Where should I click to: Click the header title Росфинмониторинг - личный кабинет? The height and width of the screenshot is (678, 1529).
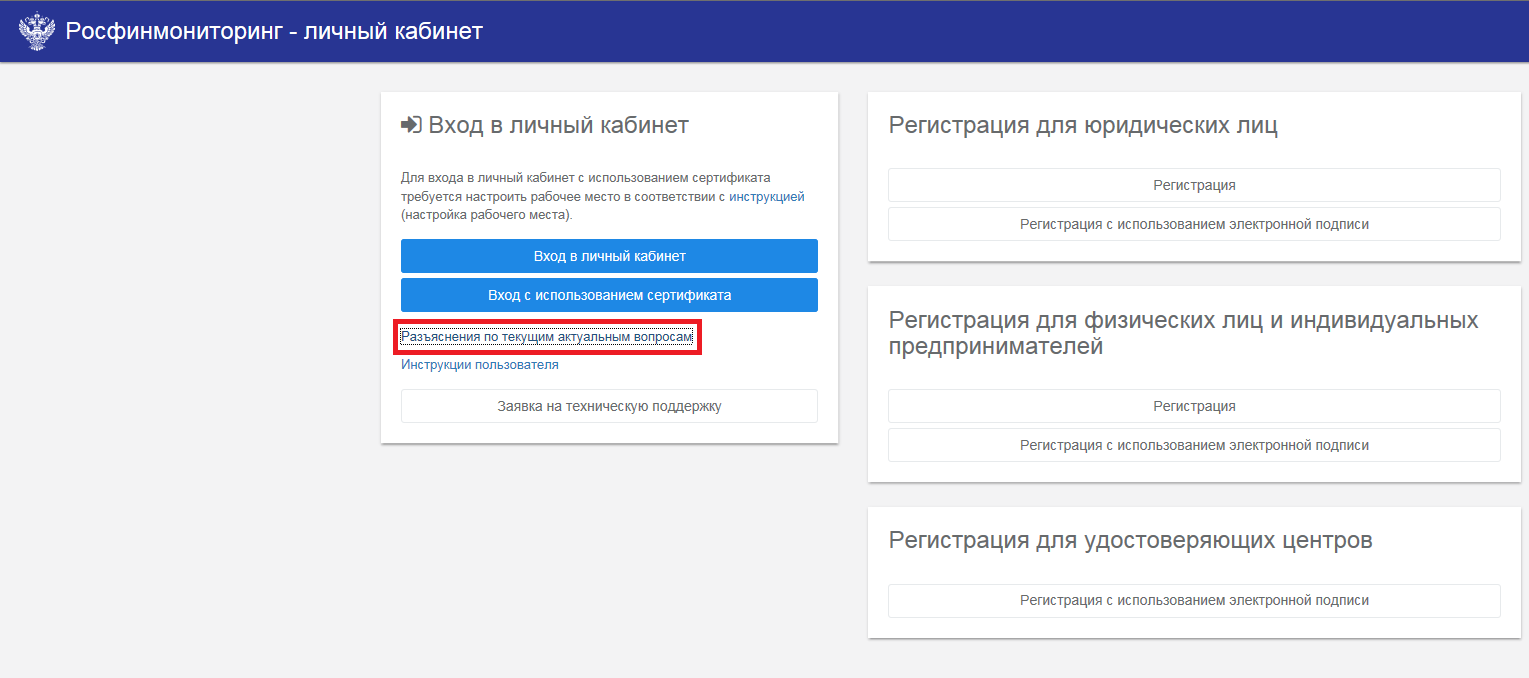tap(274, 31)
